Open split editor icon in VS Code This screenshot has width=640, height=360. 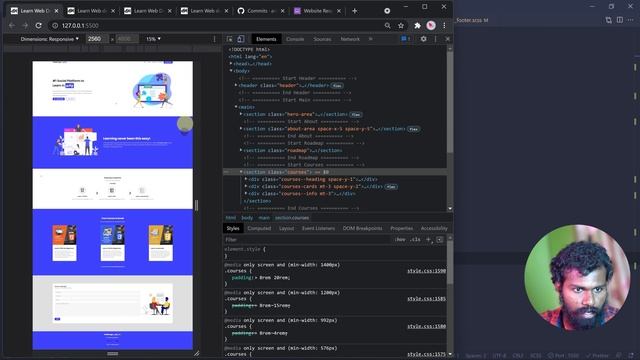(x=620, y=20)
